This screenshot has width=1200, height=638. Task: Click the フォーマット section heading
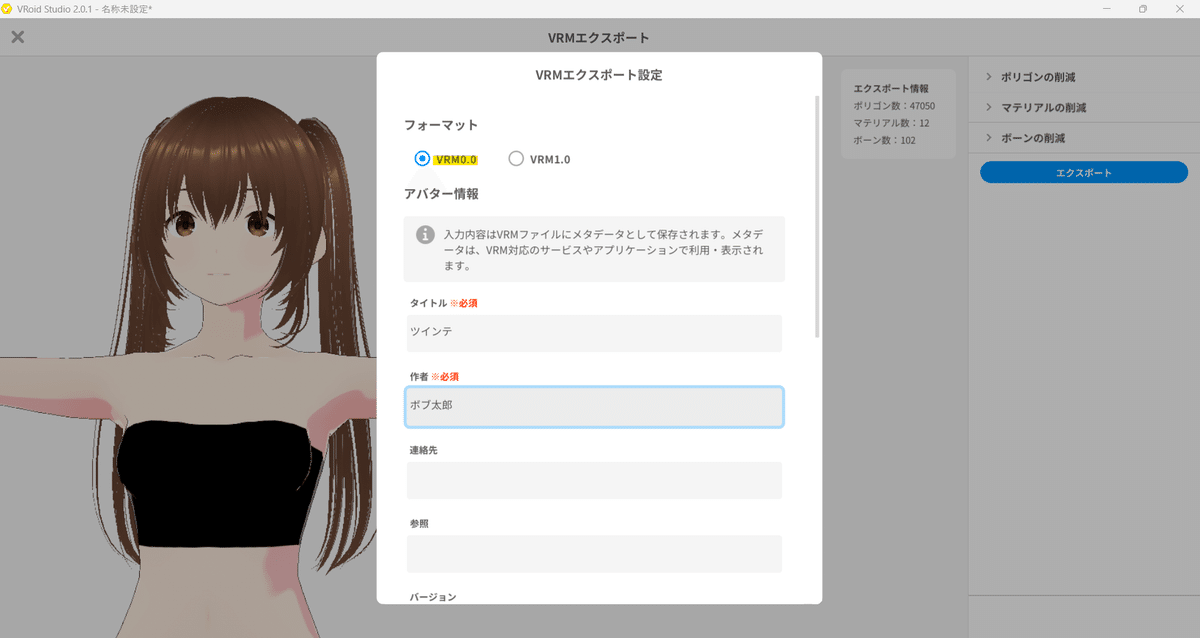click(441, 125)
